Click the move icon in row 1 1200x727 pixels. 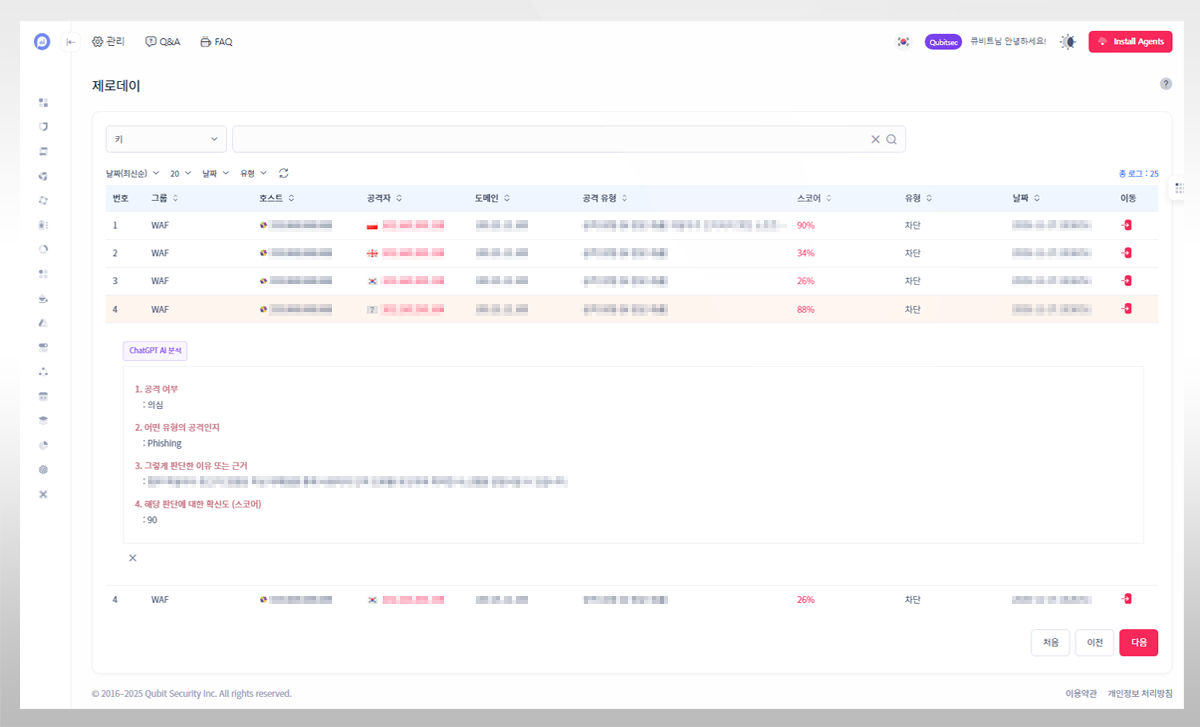click(1127, 226)
